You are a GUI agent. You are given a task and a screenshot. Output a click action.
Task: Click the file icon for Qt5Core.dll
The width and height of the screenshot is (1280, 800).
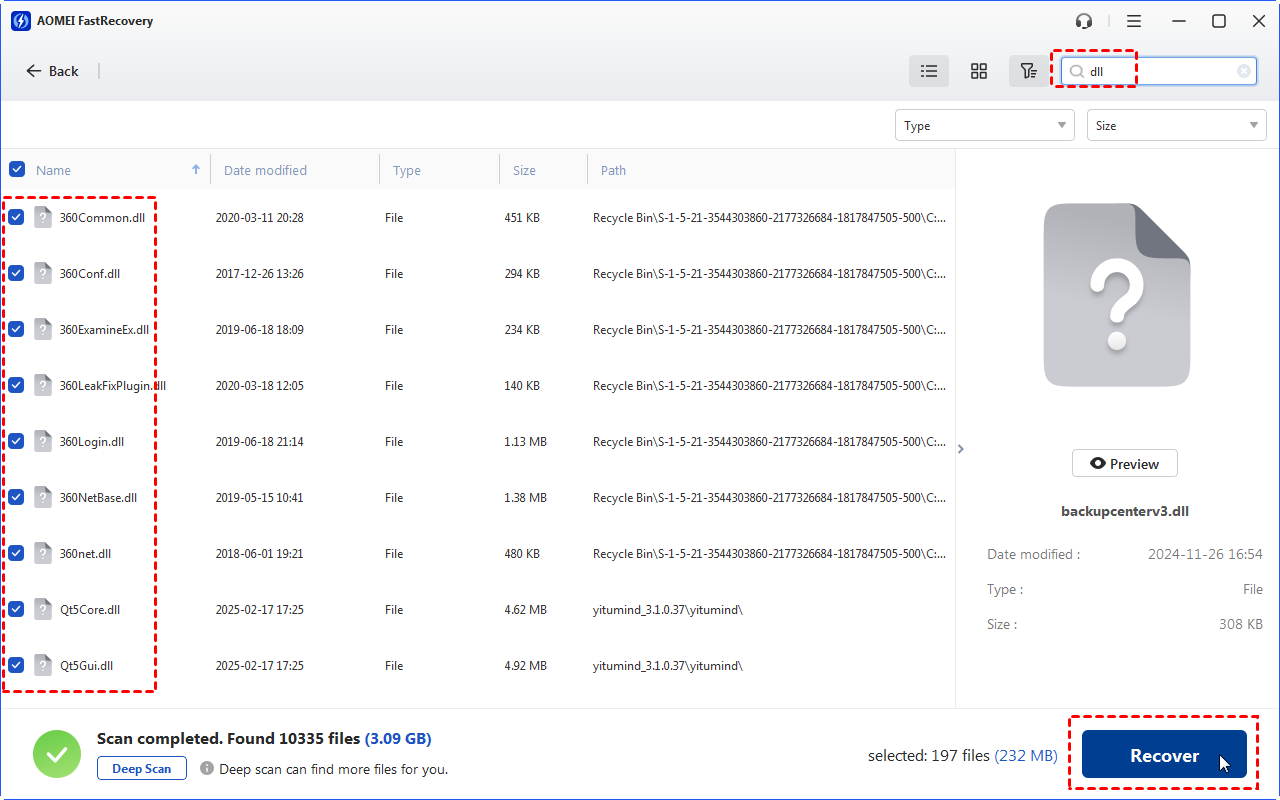[x=43, y=609]
